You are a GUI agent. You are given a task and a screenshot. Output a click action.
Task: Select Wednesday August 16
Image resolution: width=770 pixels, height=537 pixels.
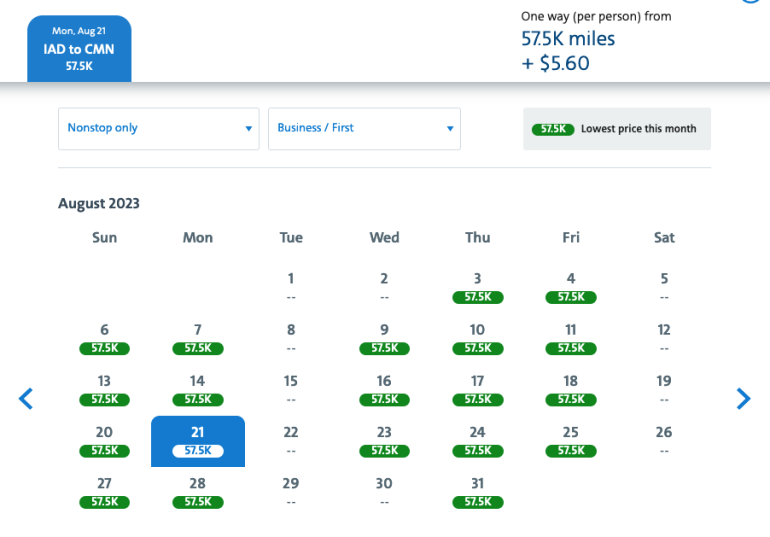coord(384,389)
